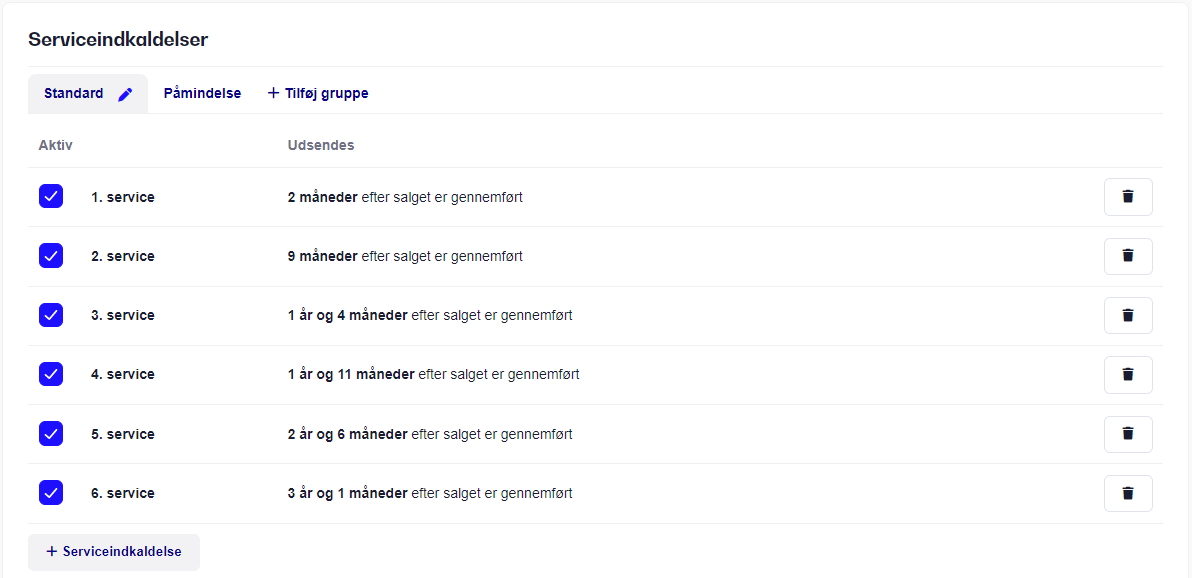Open the 2 måneder timing text
This screenshot has width=1192, height=578.
pyautogui.click(x=322, y=198)
